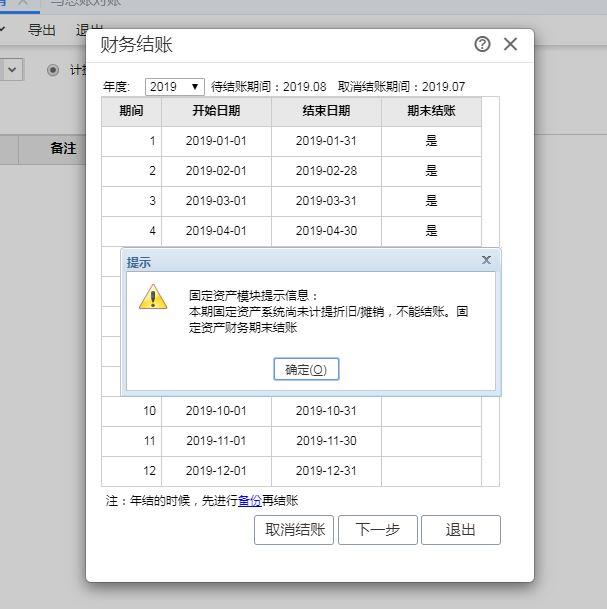Click period number 11 cell
The width and height of the screenshot is (607, 609).
(x=131, y=441)
